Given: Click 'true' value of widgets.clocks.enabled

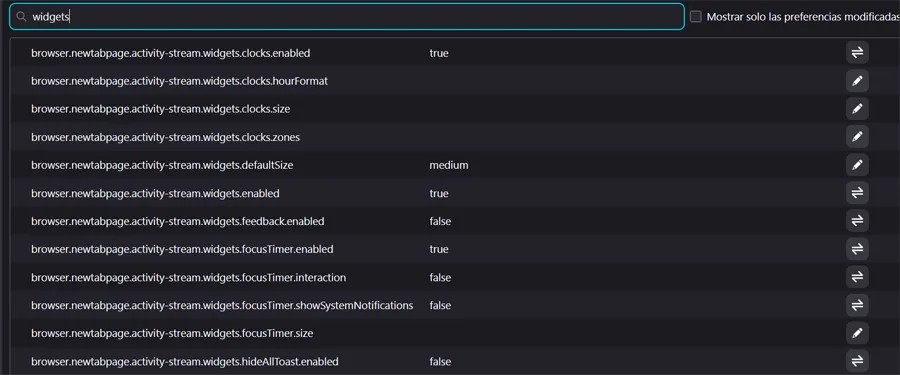Looking at the screenshot, I should pos(439,53).
